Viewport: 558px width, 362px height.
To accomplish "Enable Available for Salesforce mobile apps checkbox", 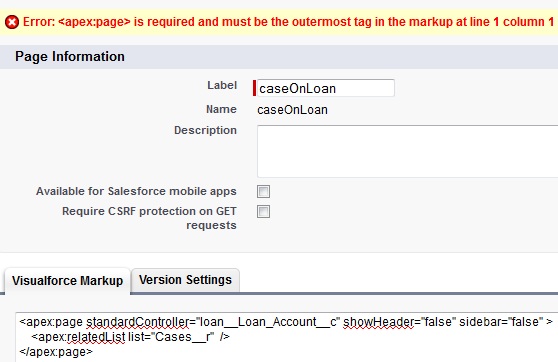I will point(263,192).
